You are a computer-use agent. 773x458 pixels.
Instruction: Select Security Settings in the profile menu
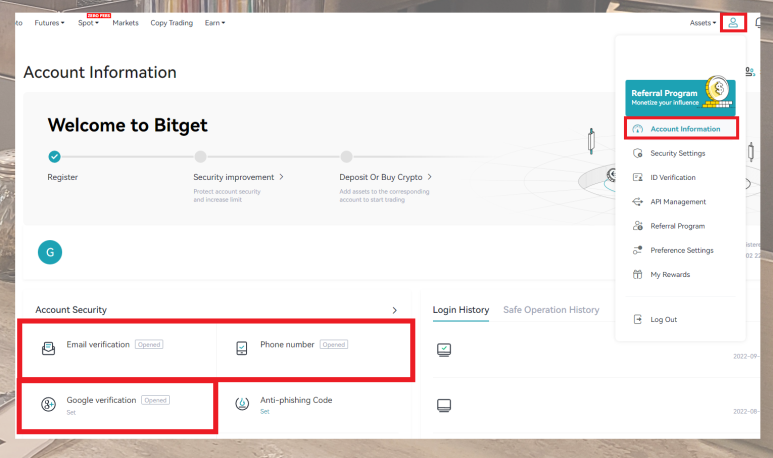(x=680, y=153)
